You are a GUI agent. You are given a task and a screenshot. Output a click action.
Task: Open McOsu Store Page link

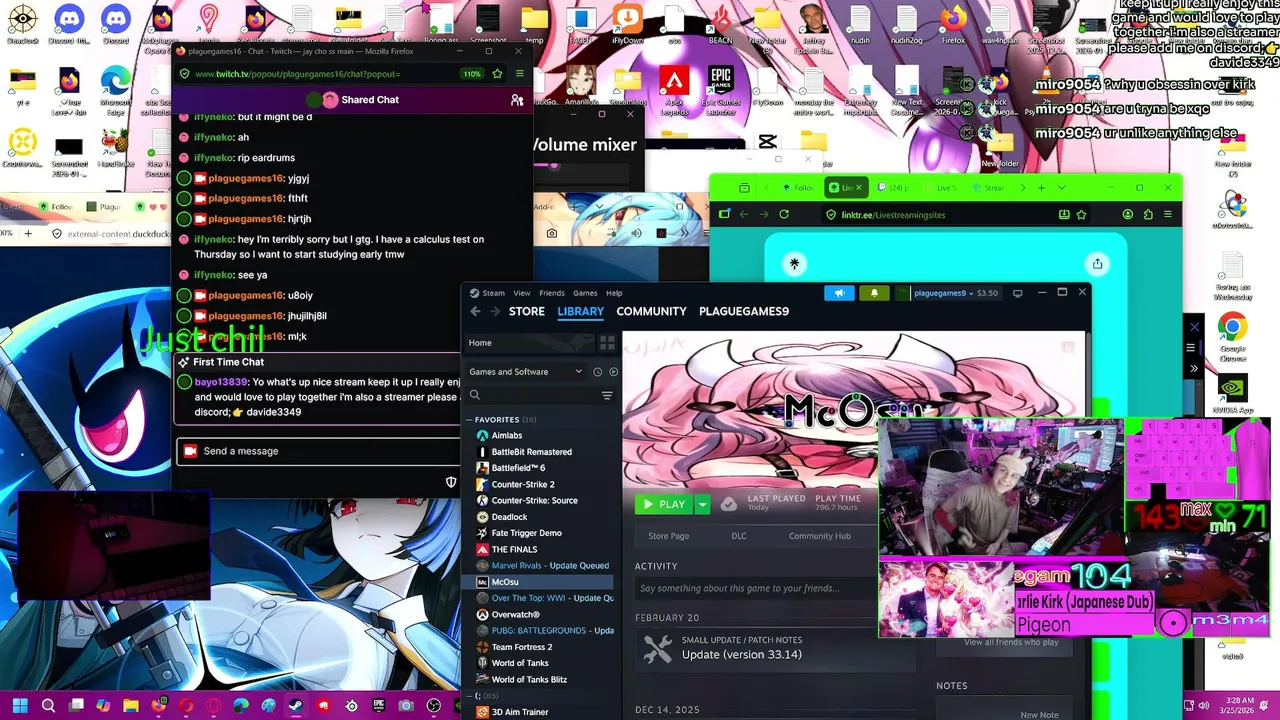click(x=668, y=536)
